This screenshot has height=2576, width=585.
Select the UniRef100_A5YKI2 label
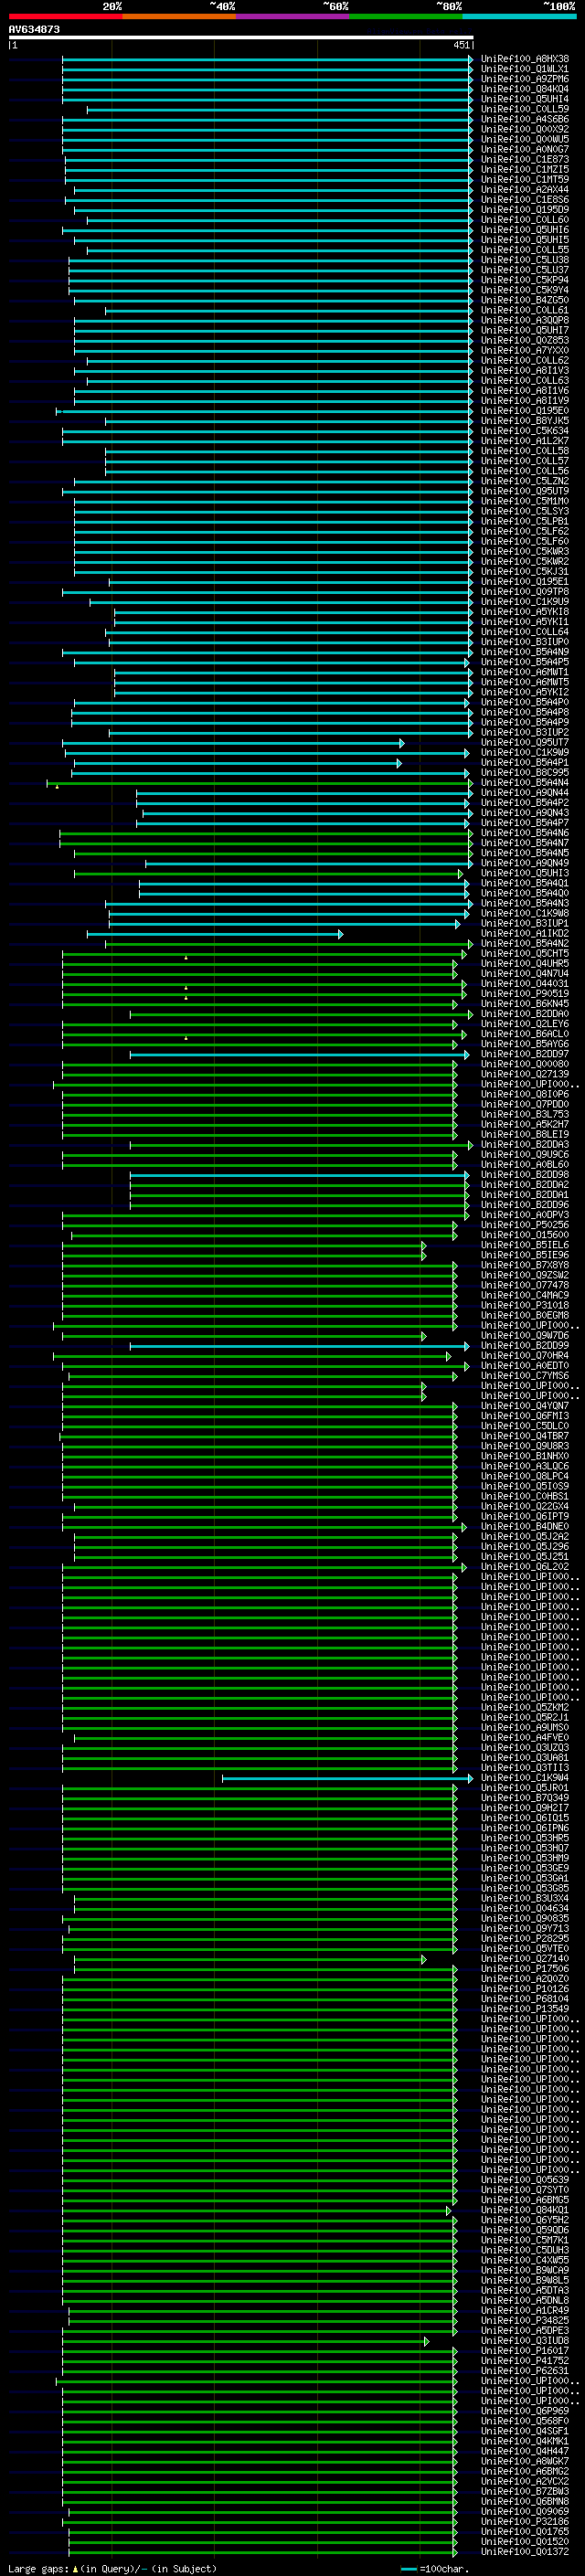point(524,693)
